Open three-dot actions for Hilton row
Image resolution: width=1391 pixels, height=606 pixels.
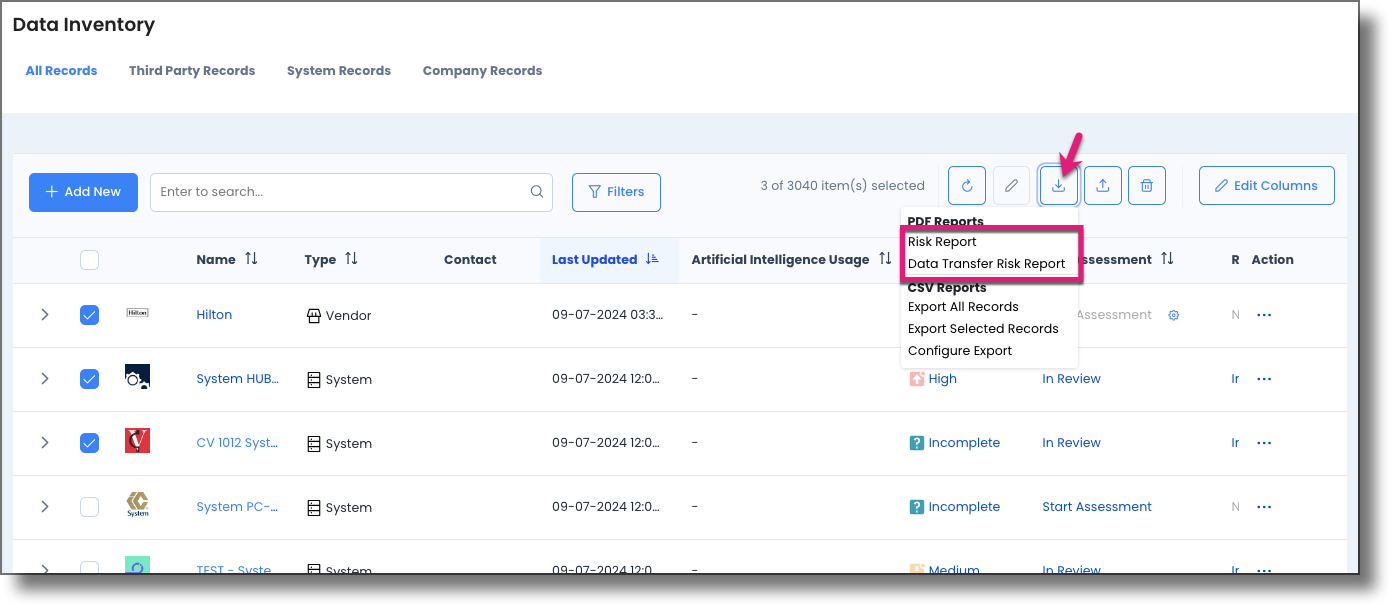click(1264, 315)
